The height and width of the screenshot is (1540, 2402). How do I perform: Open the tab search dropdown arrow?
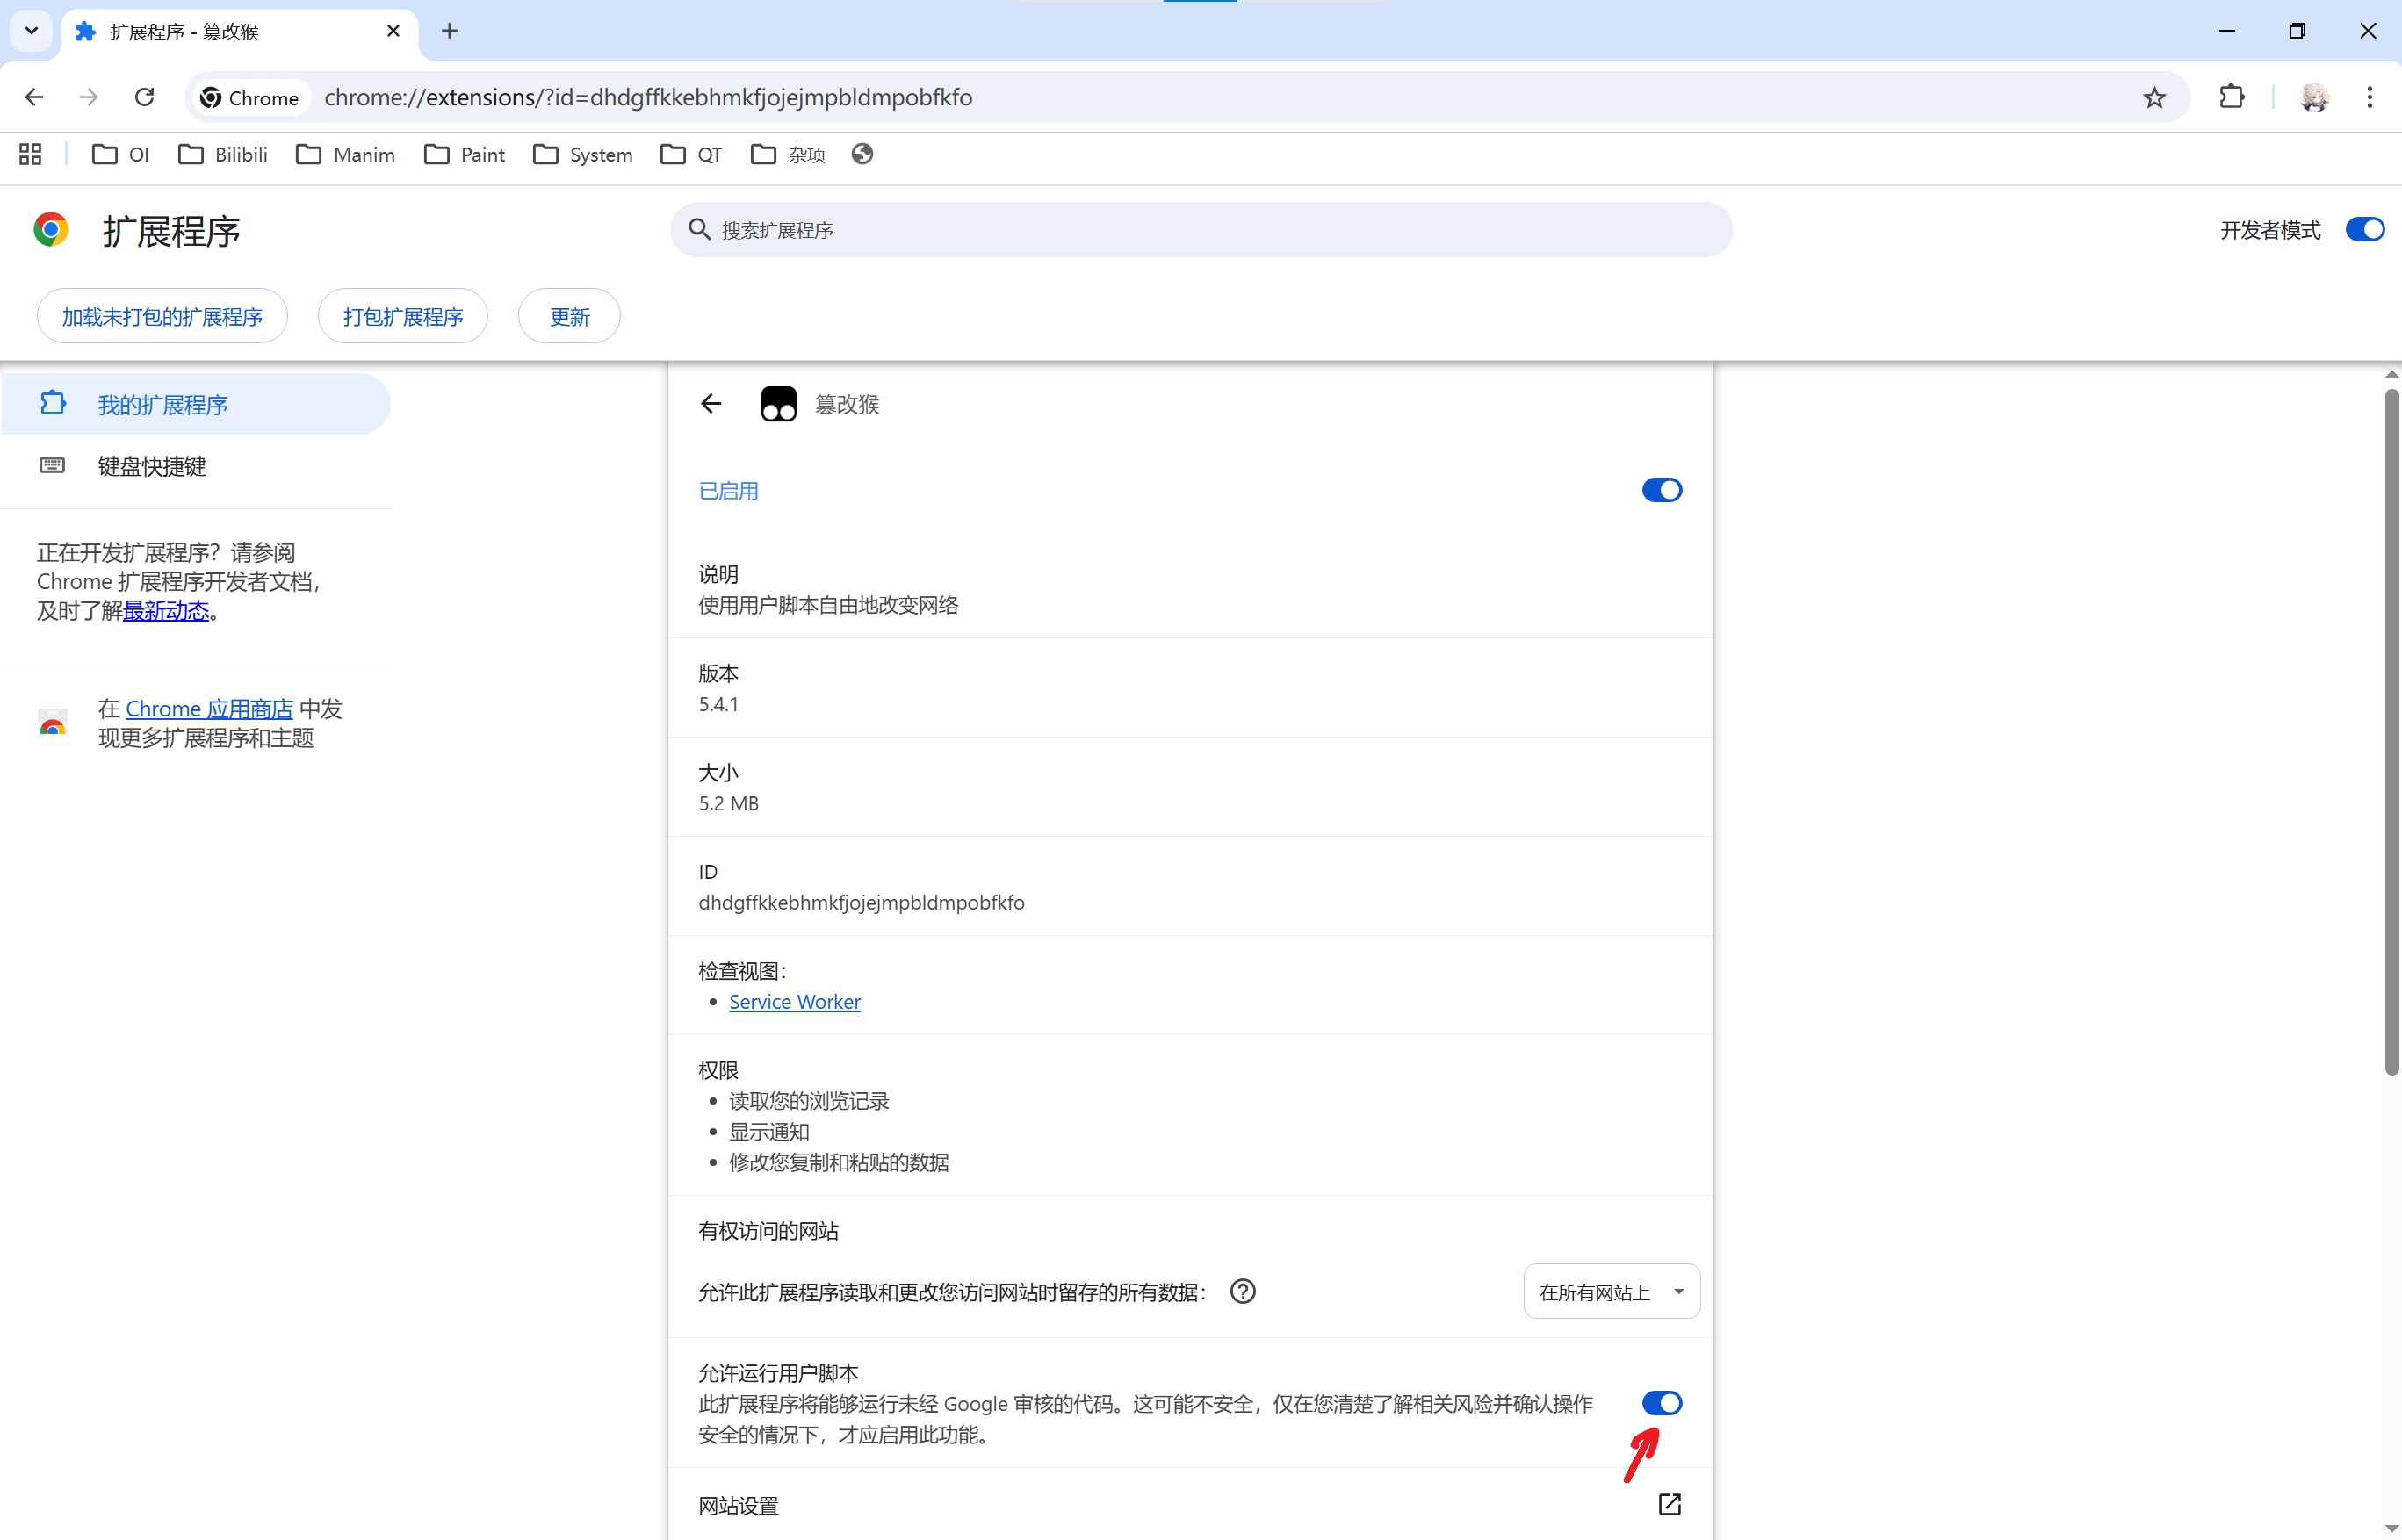(x=31, y=31)
